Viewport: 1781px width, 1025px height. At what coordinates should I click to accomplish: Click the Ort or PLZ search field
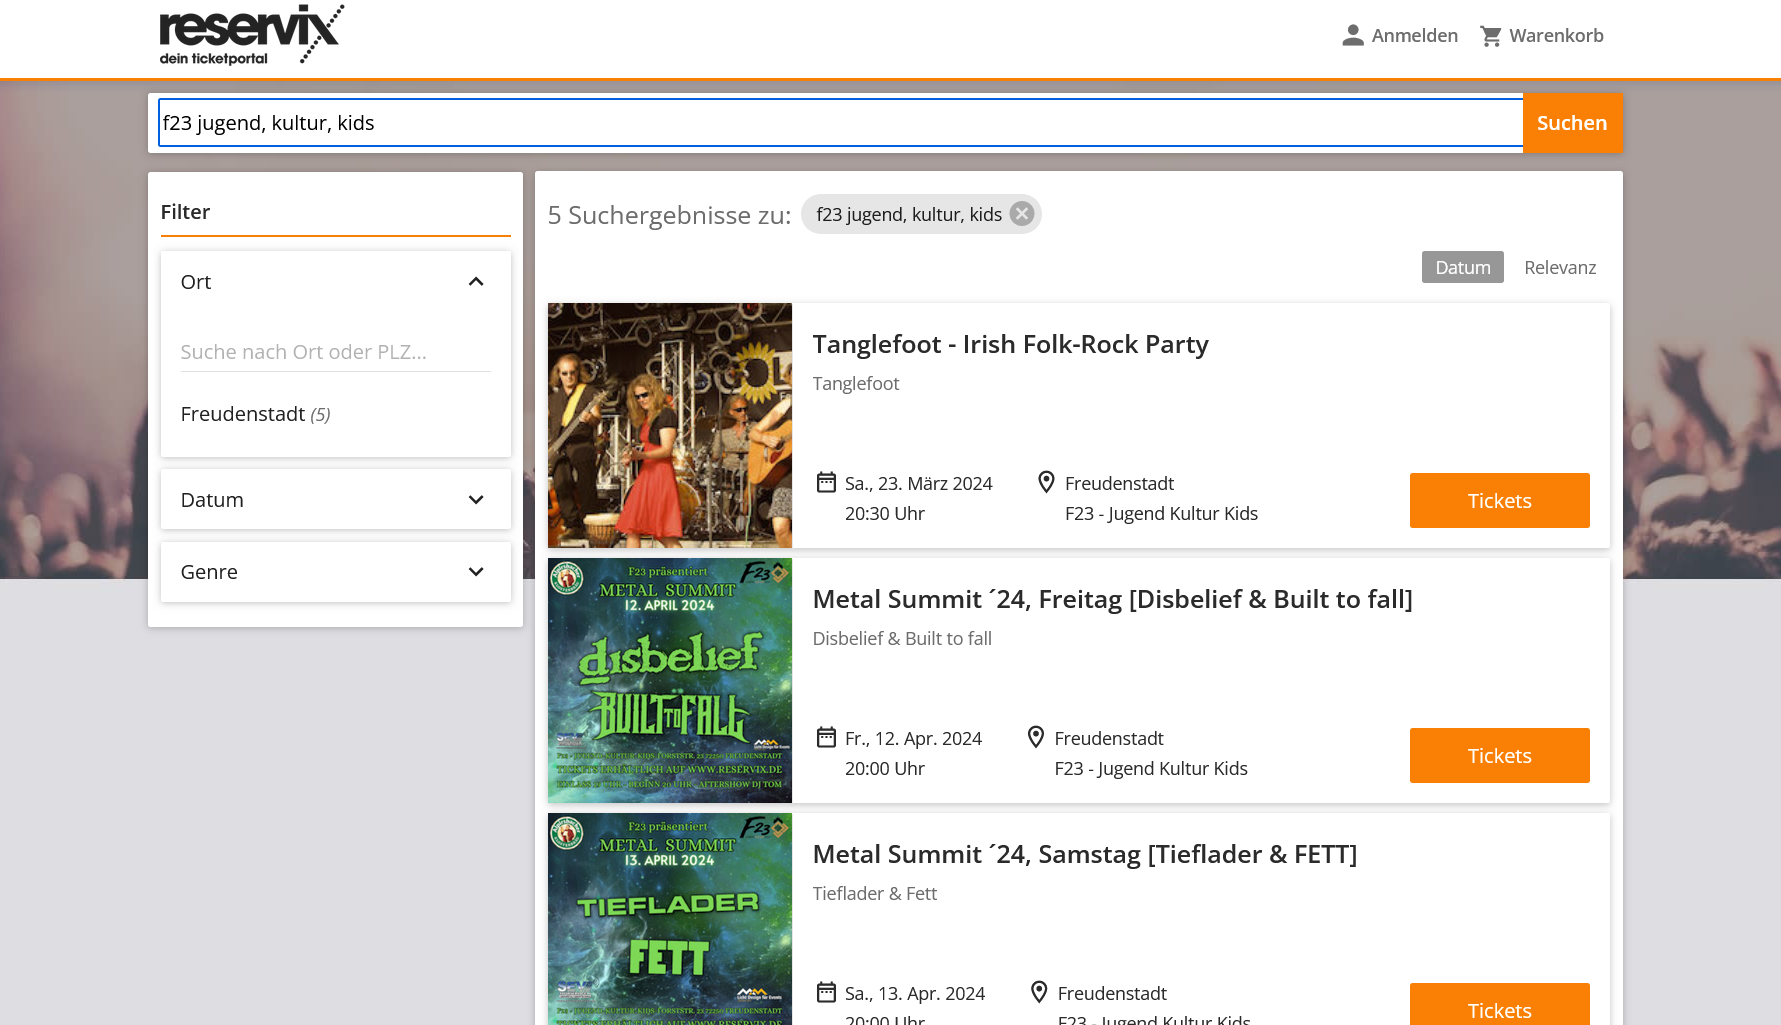point(335,352)
